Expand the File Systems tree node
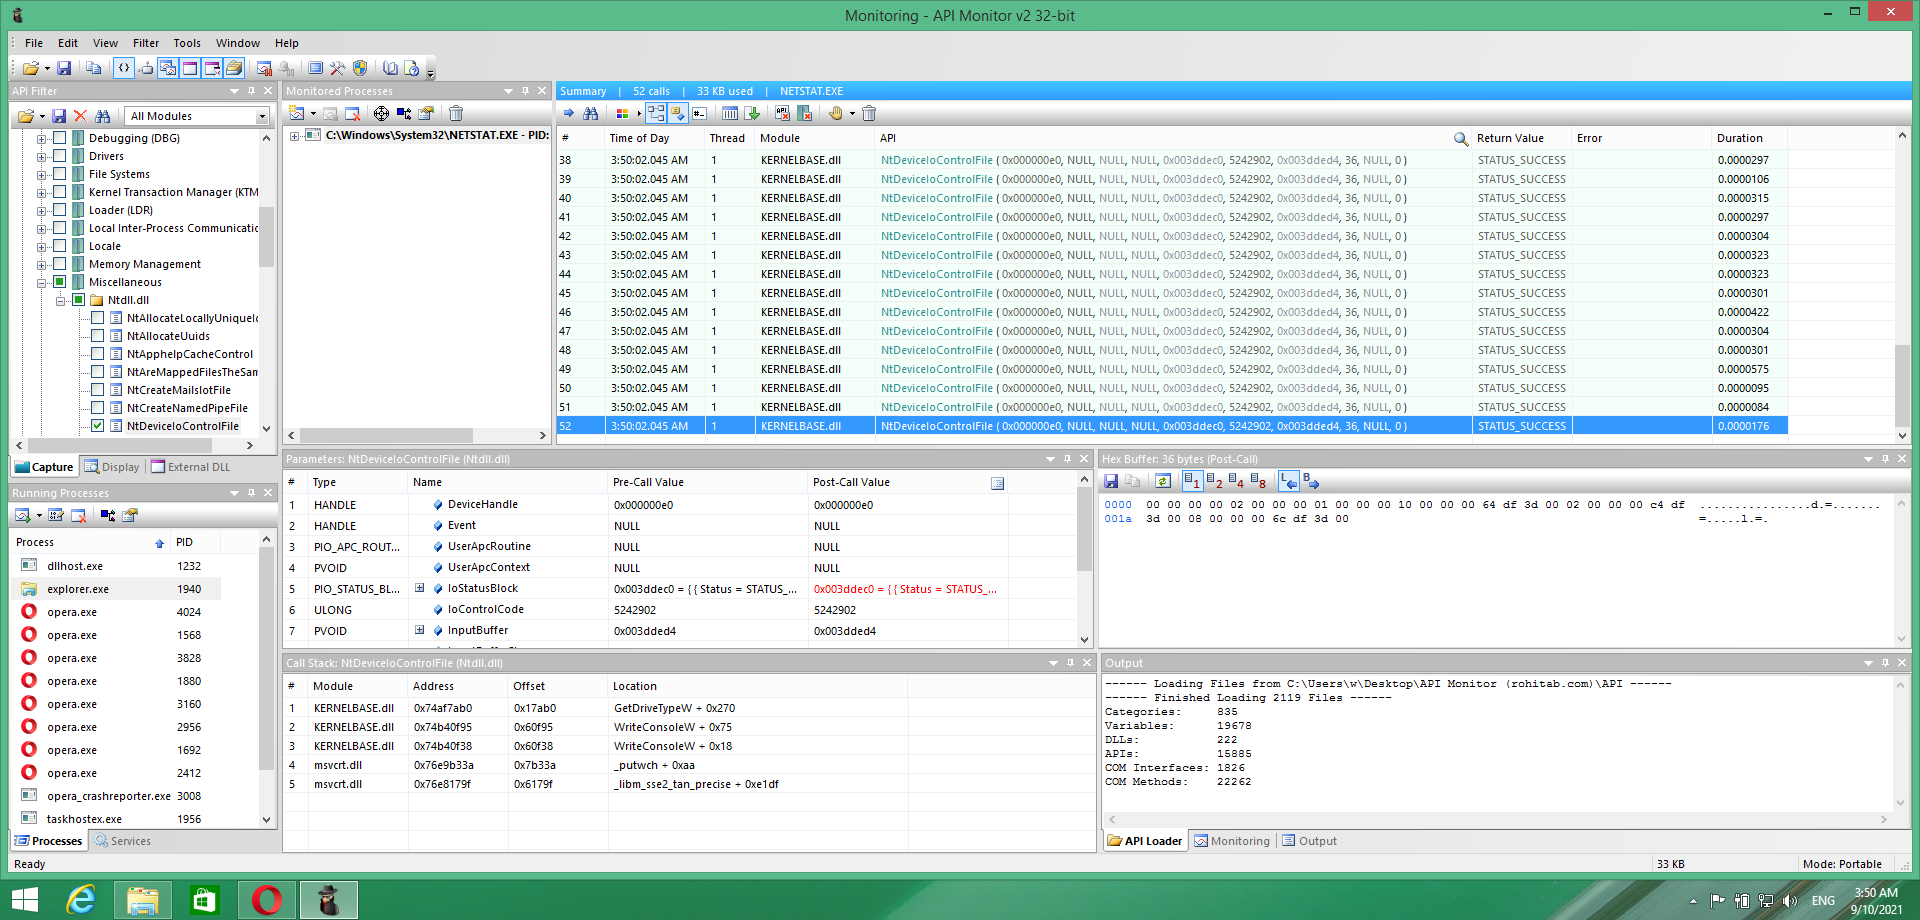Screen dimensions: 1920x920 [42, 174]
